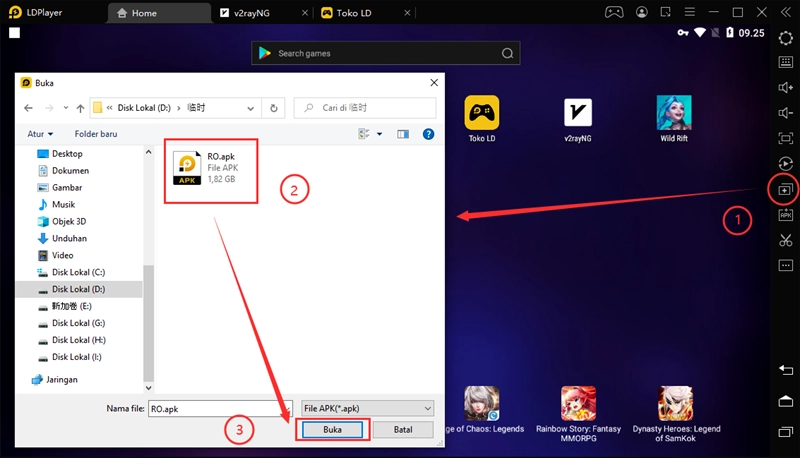Viewport: 800px width, 458px height.
Task: Open multi-instance sync icon
Action: (786, 190)
